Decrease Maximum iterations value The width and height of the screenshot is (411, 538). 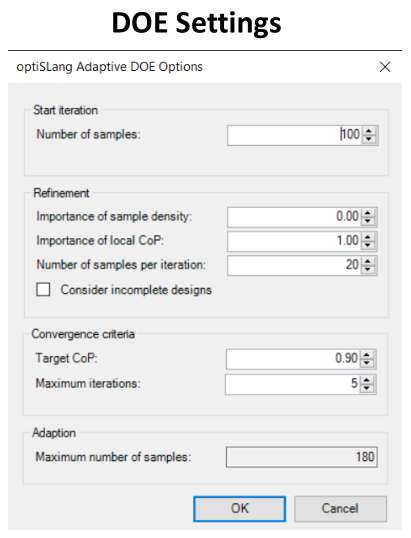(x=367, y=388)
